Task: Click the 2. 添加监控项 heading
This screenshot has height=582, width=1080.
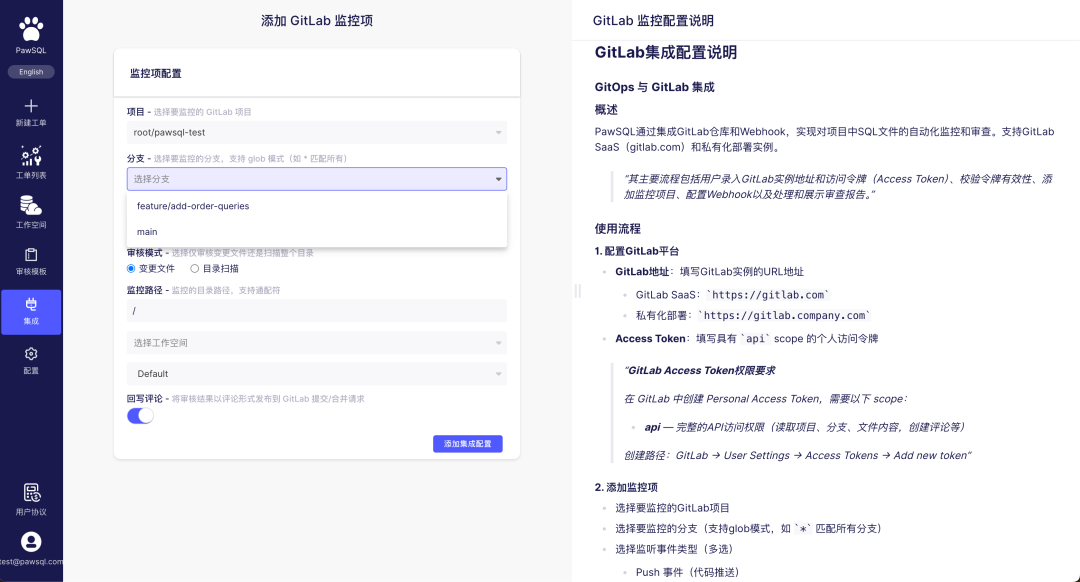Action: click(626, 488)
